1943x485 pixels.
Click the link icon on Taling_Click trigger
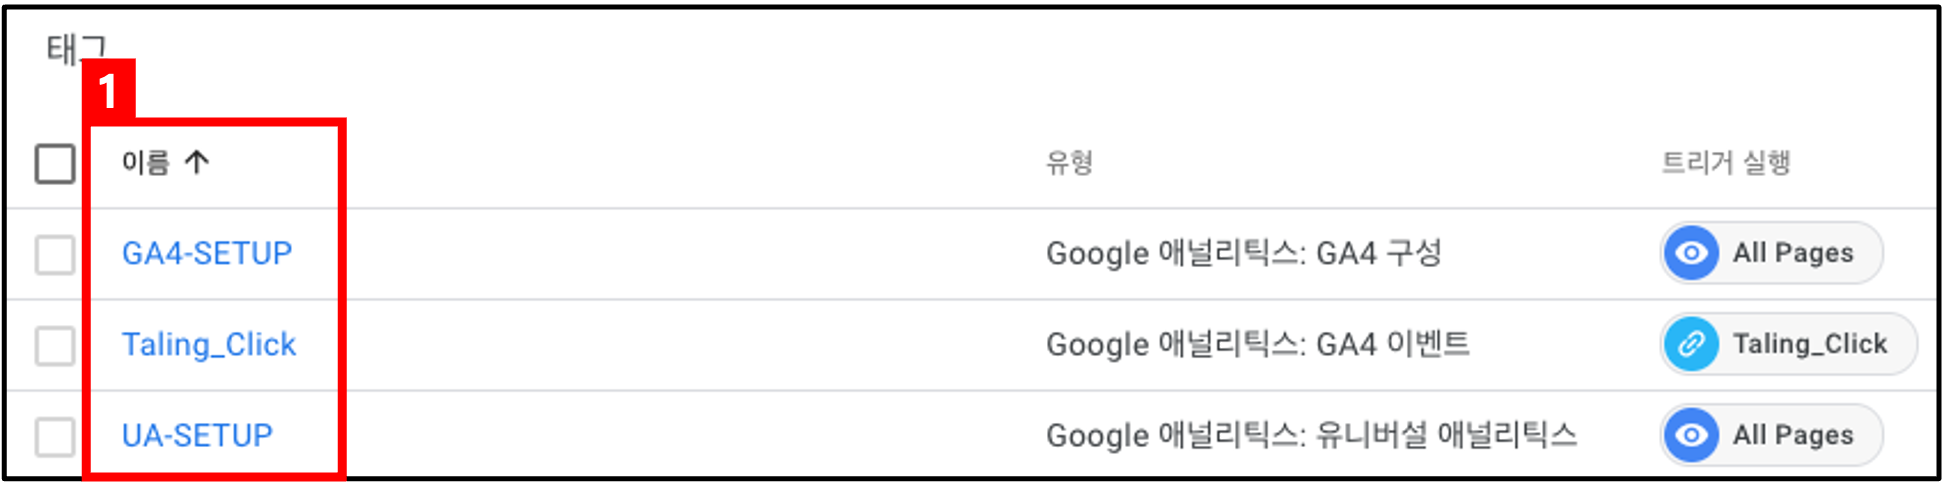(1691, 344)
